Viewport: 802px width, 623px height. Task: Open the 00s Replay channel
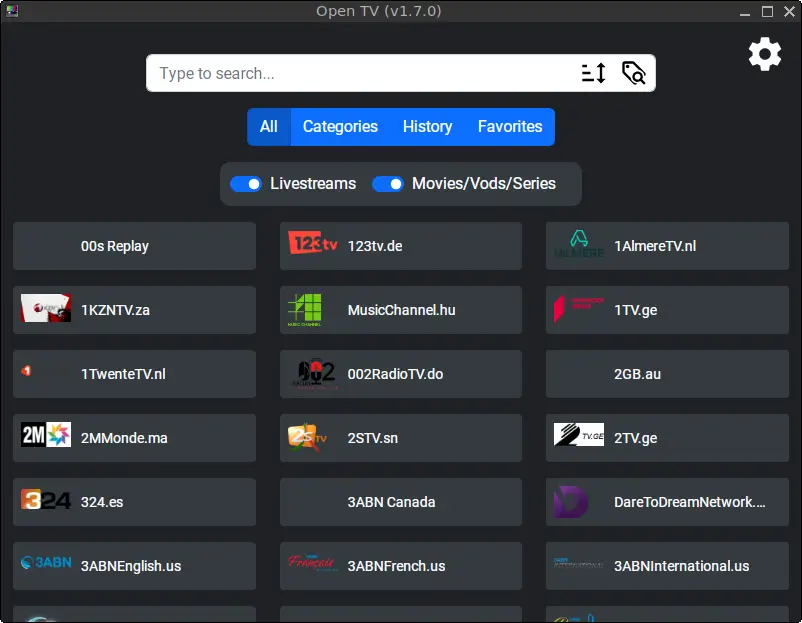coord(135,246)
